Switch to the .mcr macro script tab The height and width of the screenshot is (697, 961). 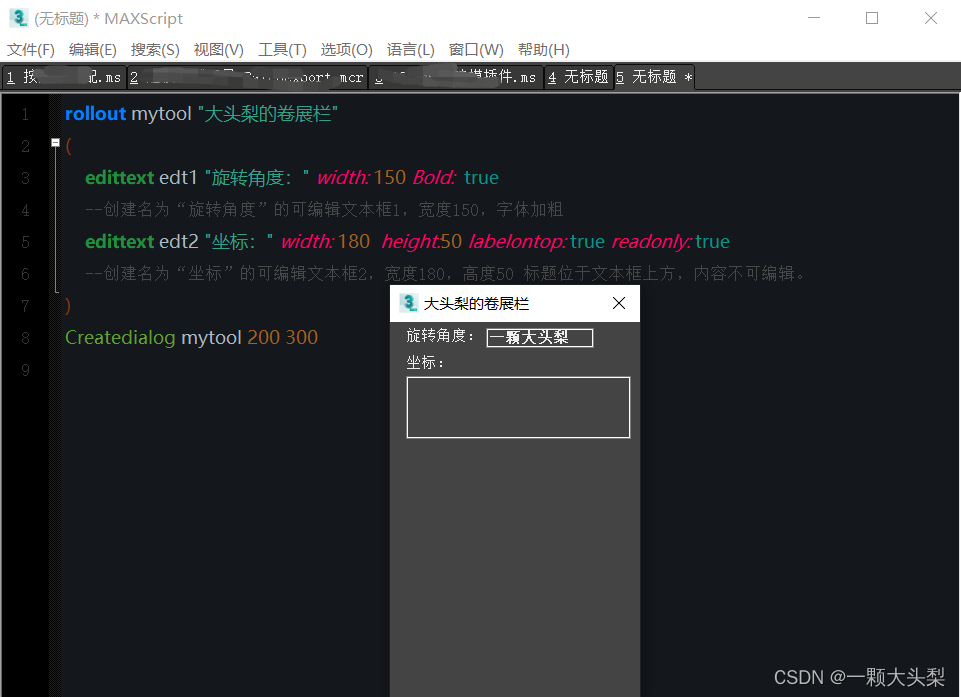[x=250, y=77]
